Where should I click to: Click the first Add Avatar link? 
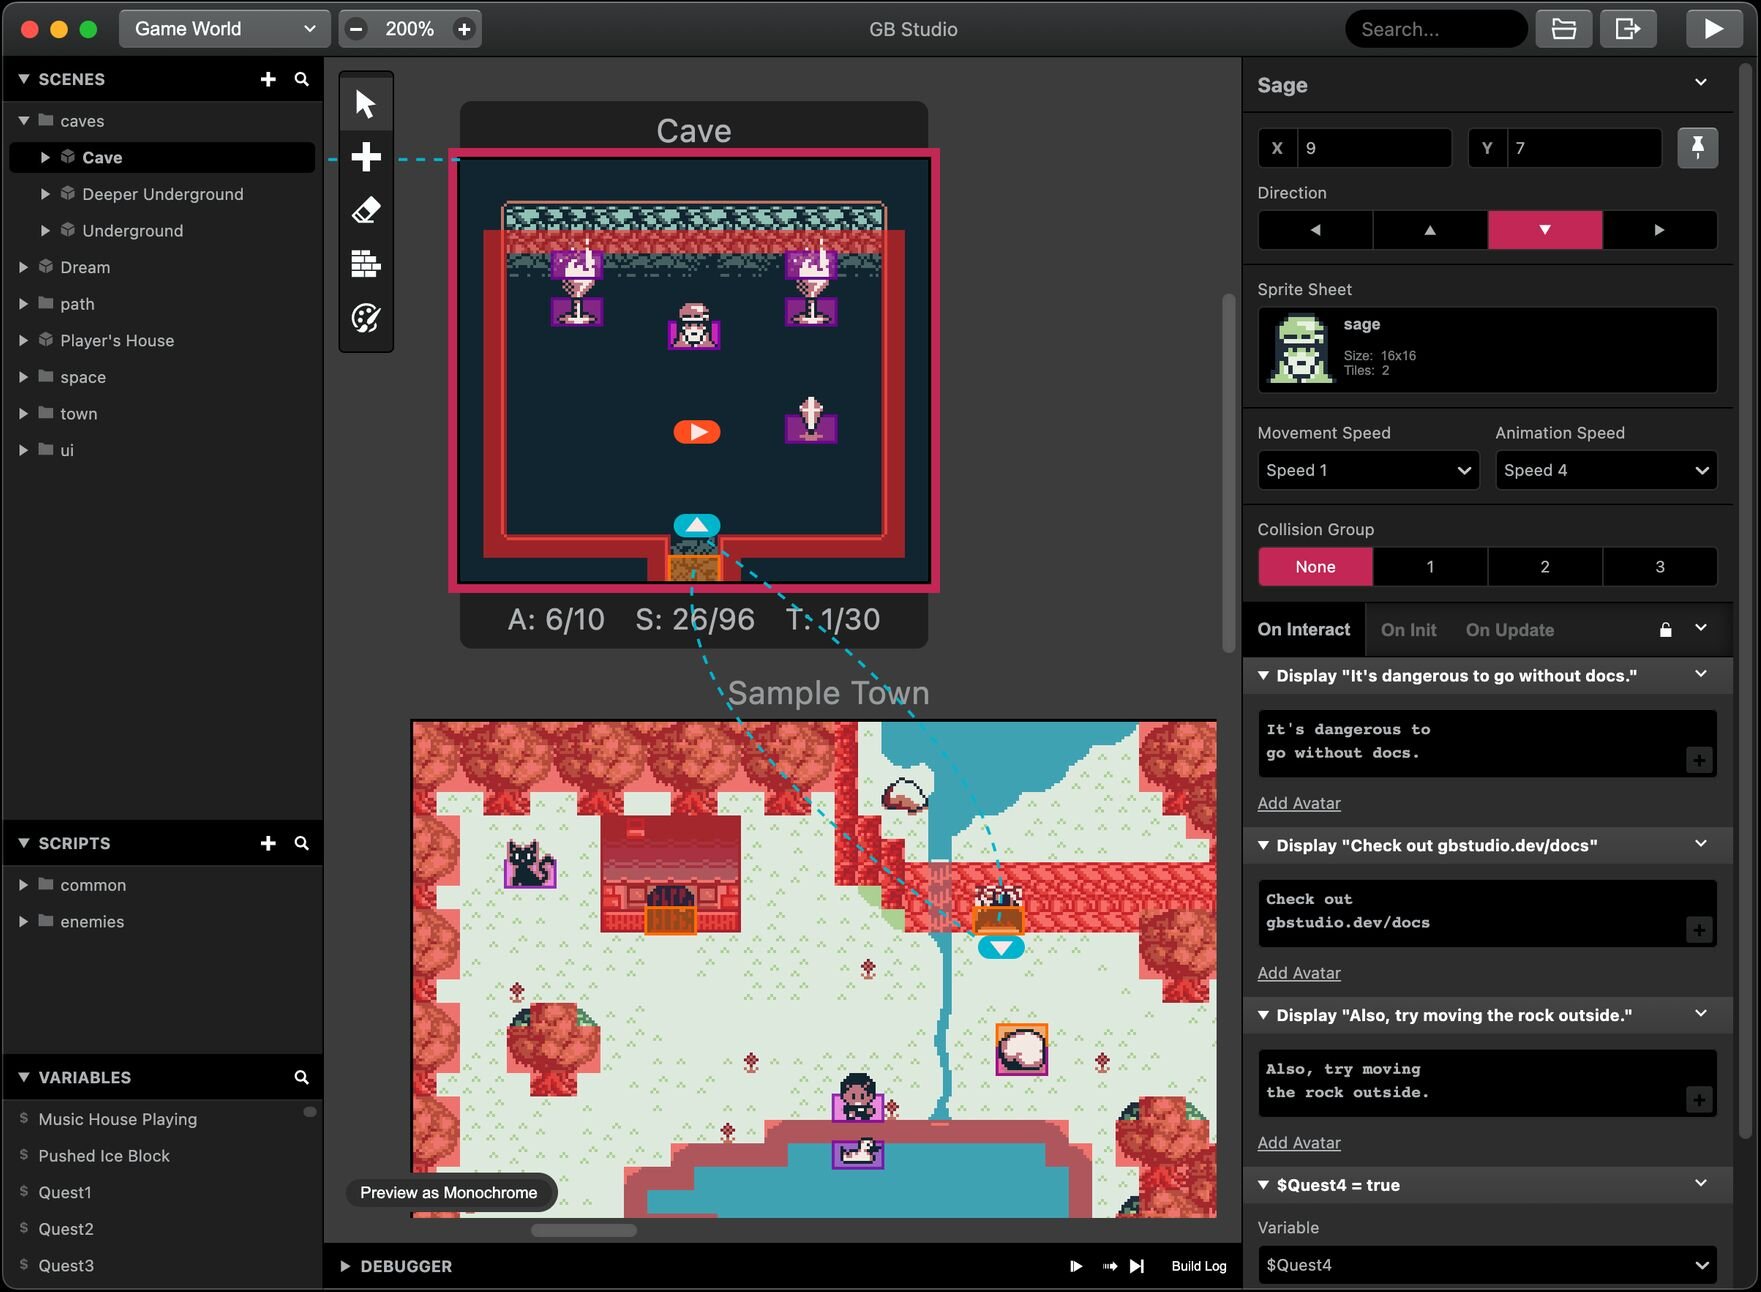tap(1298, 803)
